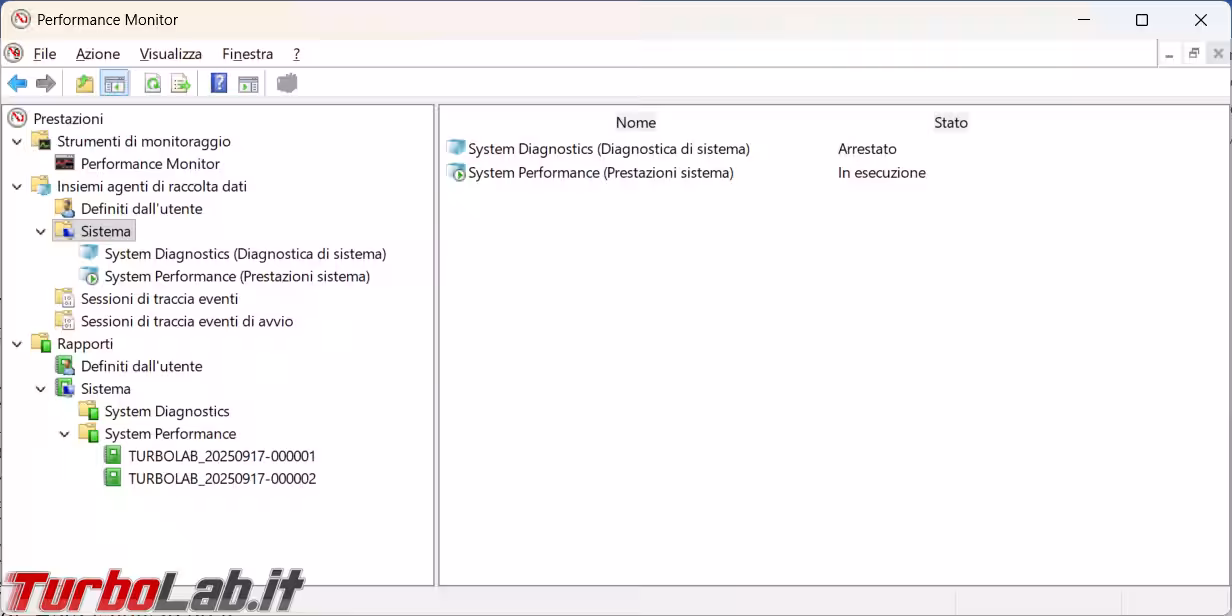This screenshot has height=616, width=1232.
Task: Click the Nome column header
Action: pos(635,123)
